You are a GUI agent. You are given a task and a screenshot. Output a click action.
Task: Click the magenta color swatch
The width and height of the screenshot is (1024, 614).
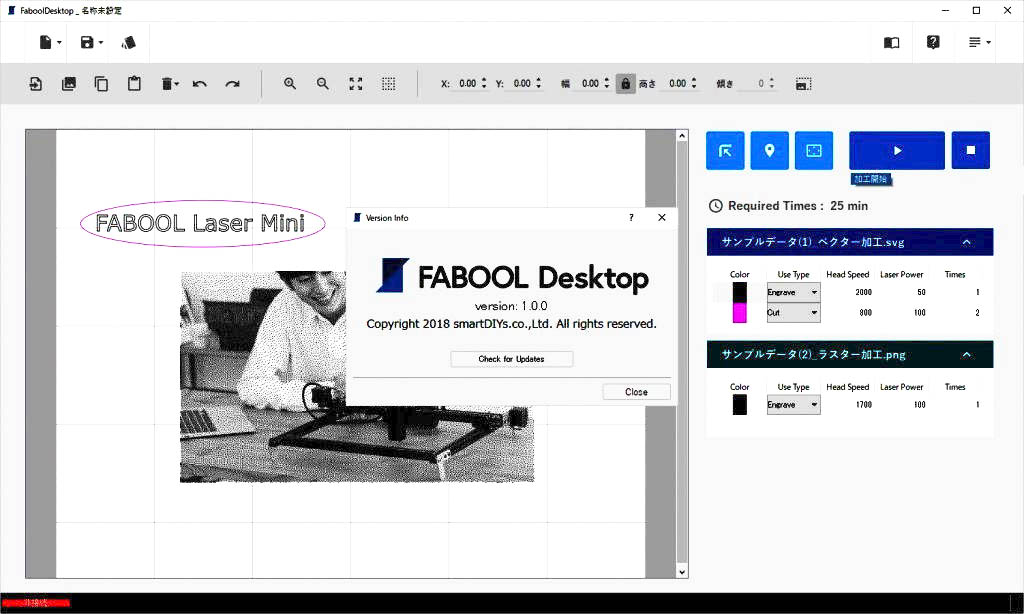[739, 312]
